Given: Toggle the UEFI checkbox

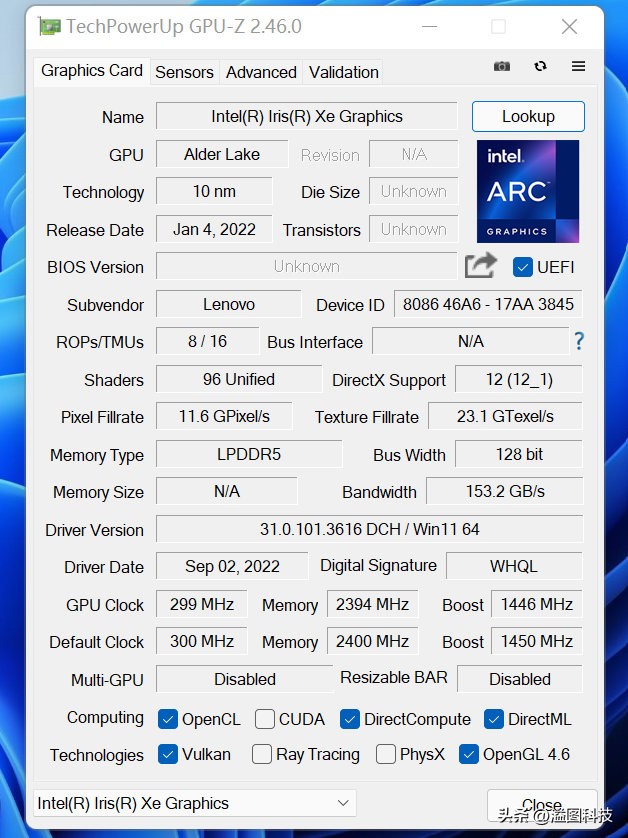Looking at the screenshot, I should [x=522, y=267].
